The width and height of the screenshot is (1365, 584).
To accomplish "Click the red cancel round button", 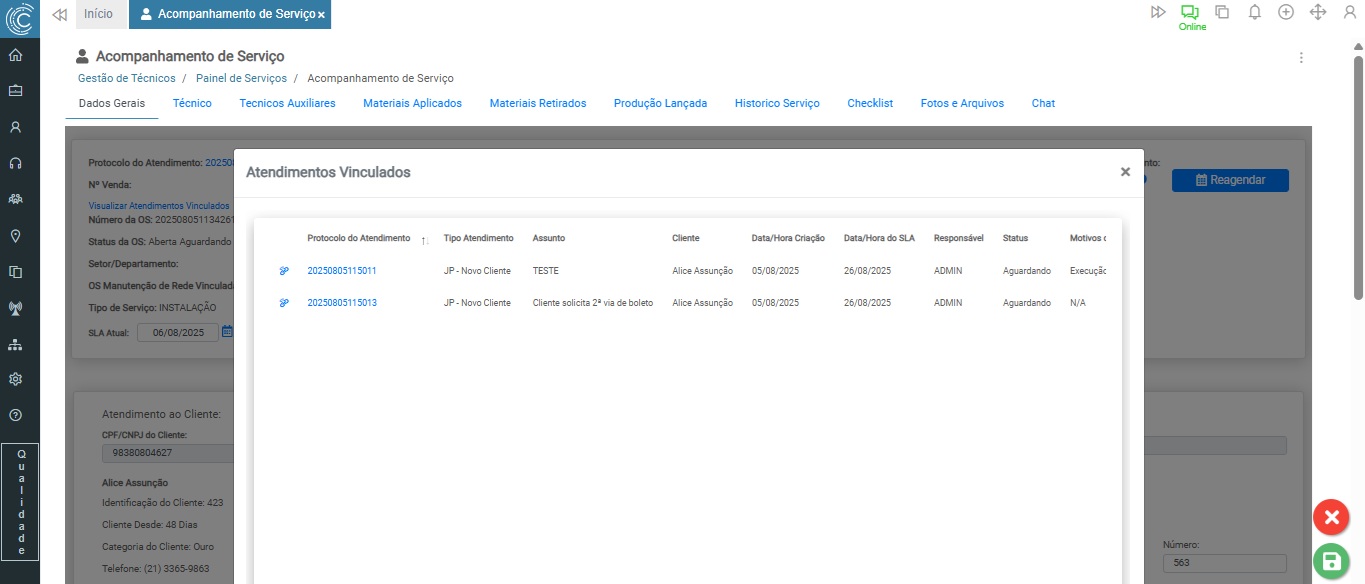I will pos(1331,517).
